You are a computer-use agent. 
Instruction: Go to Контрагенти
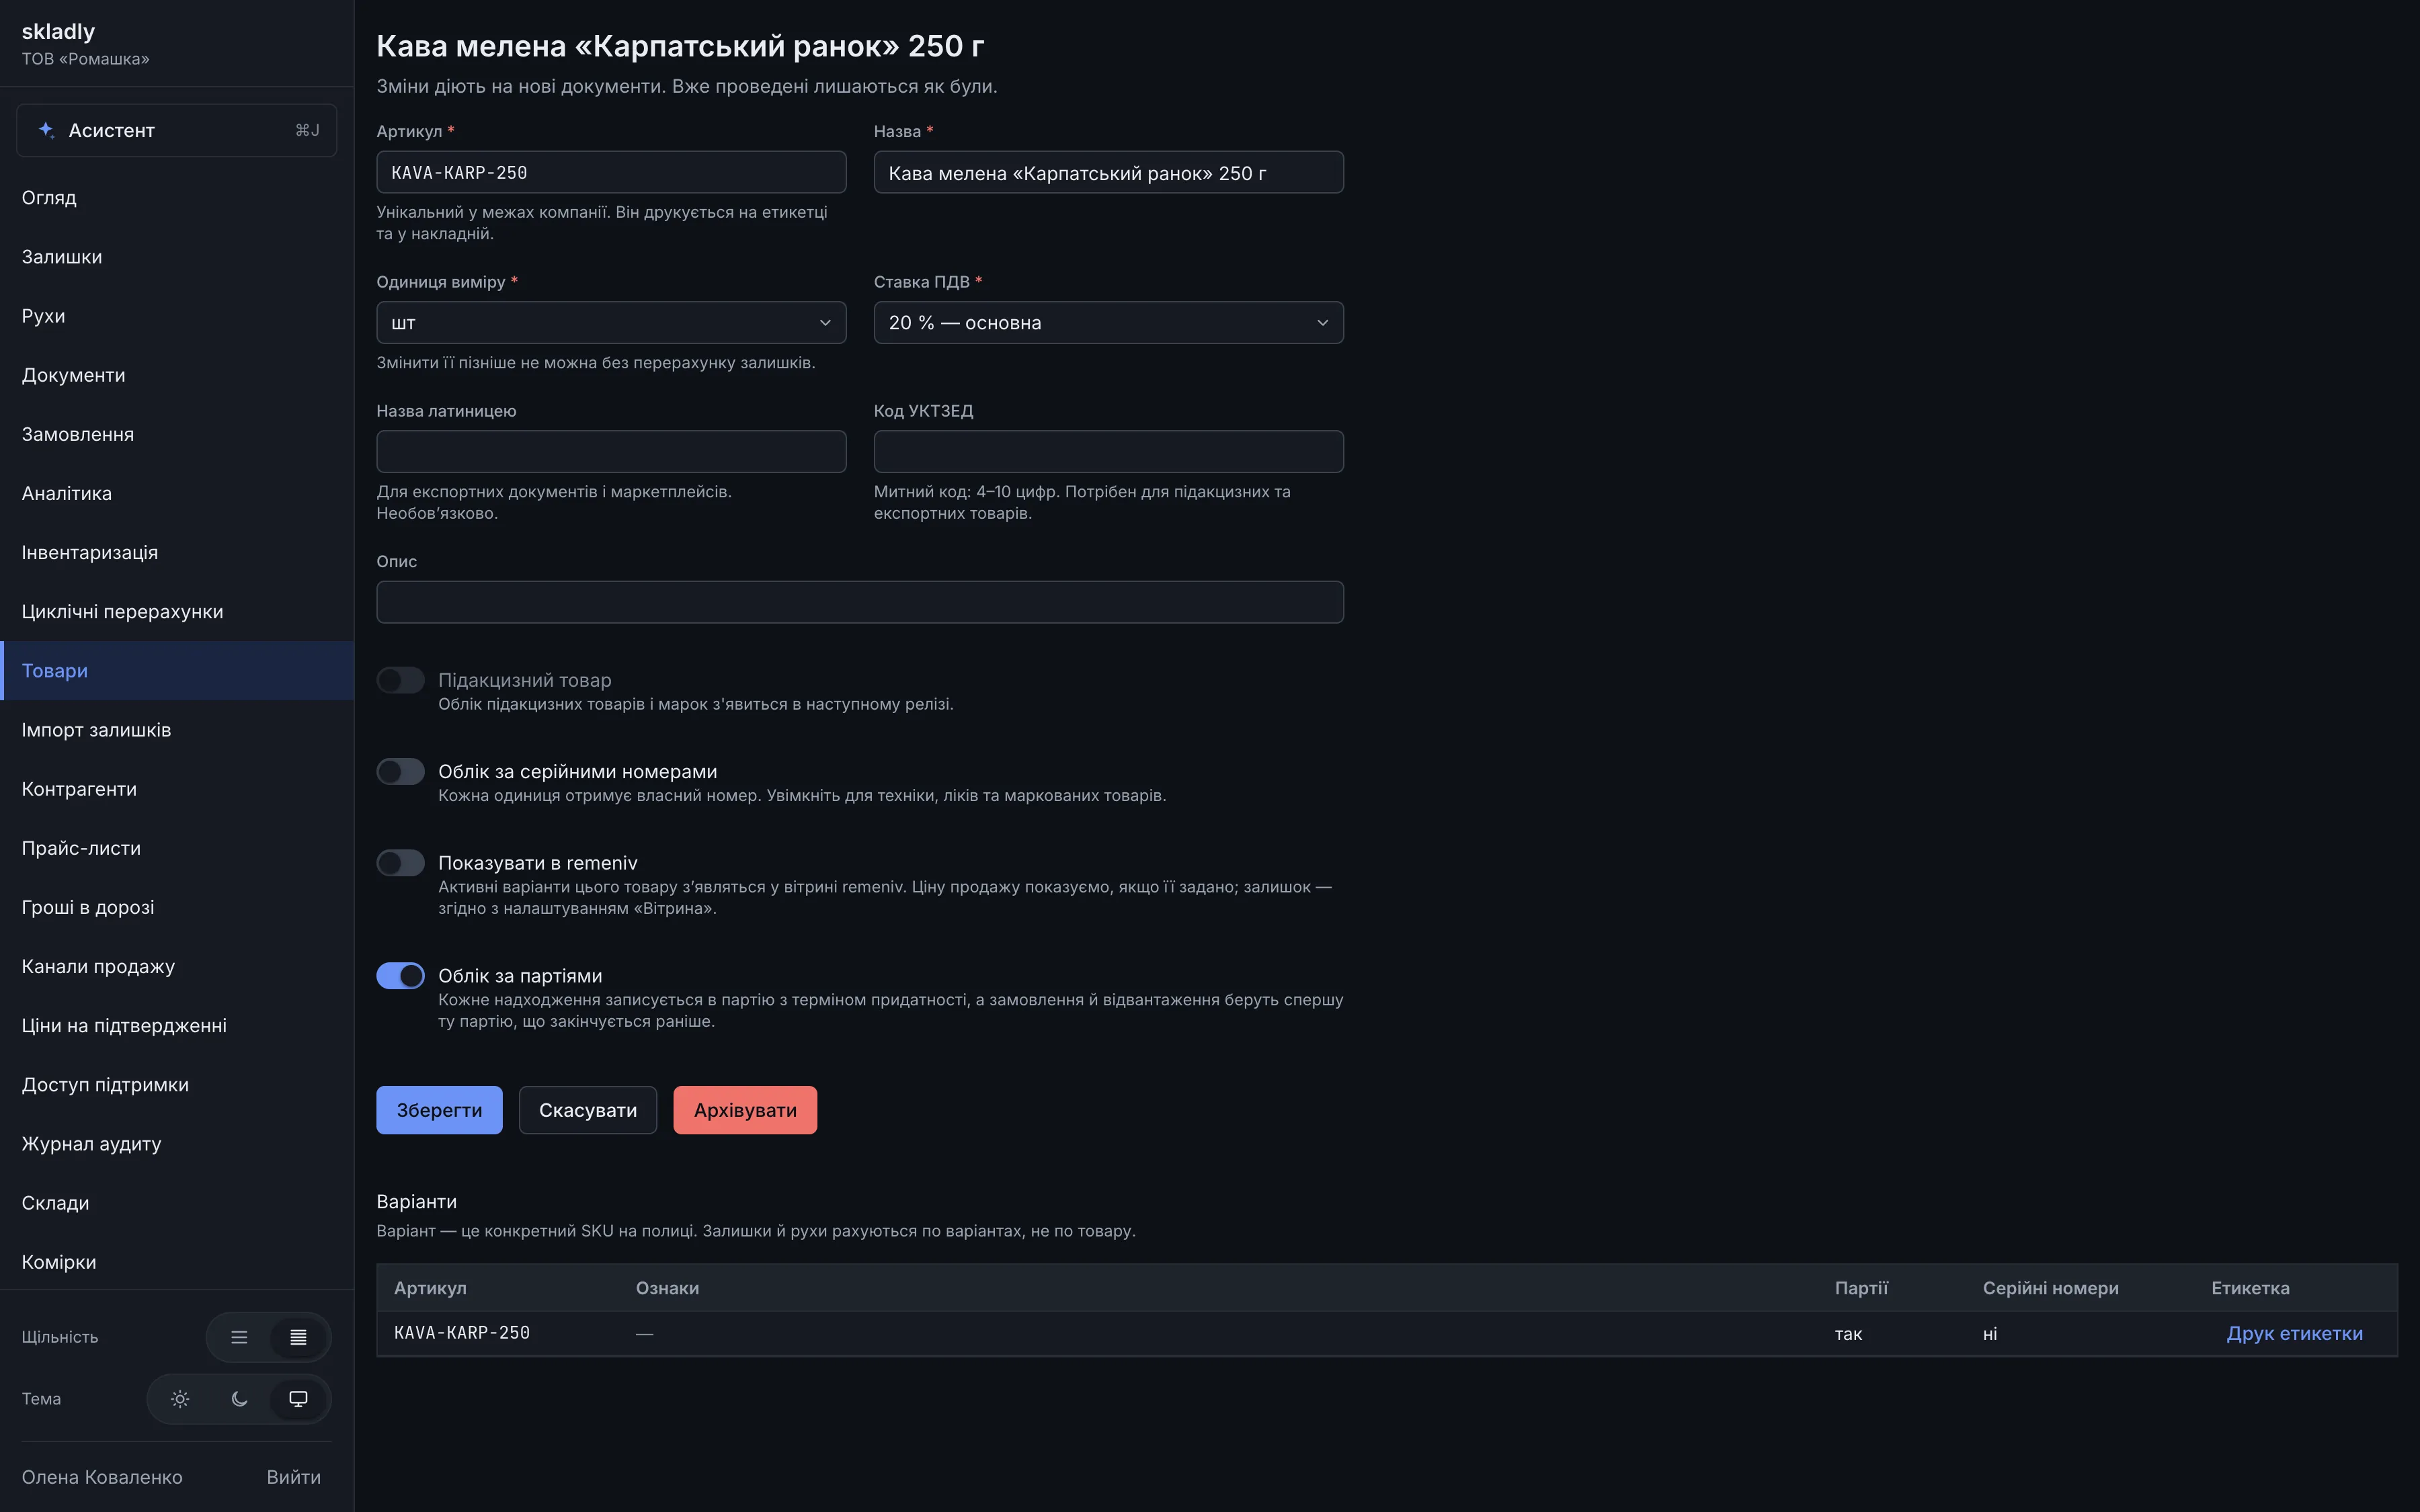177,789
